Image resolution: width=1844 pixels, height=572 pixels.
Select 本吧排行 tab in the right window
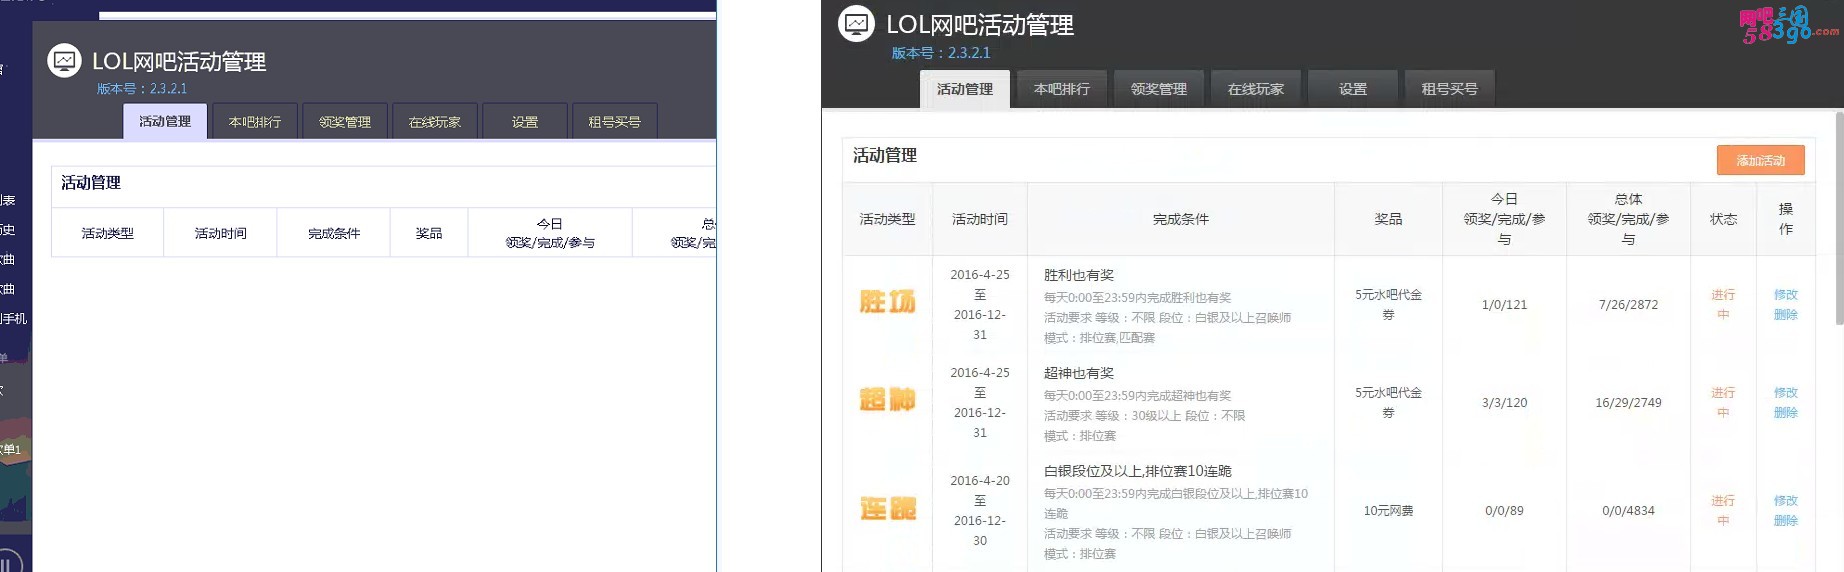1062,89
